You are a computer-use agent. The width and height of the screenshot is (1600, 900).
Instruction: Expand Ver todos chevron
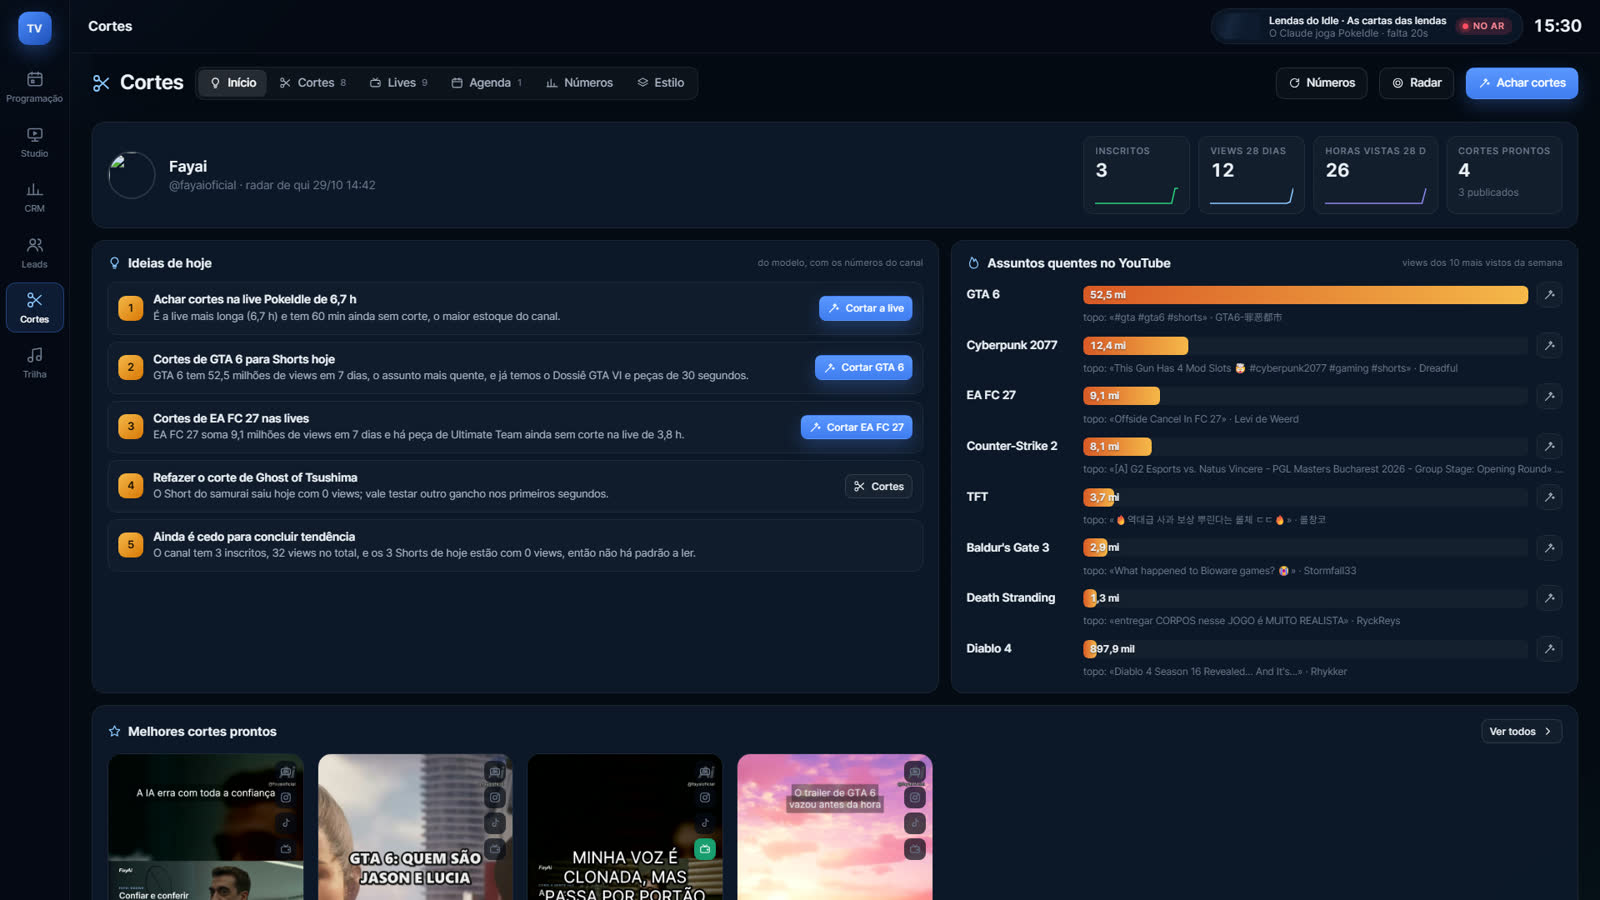coord(1521,732)
